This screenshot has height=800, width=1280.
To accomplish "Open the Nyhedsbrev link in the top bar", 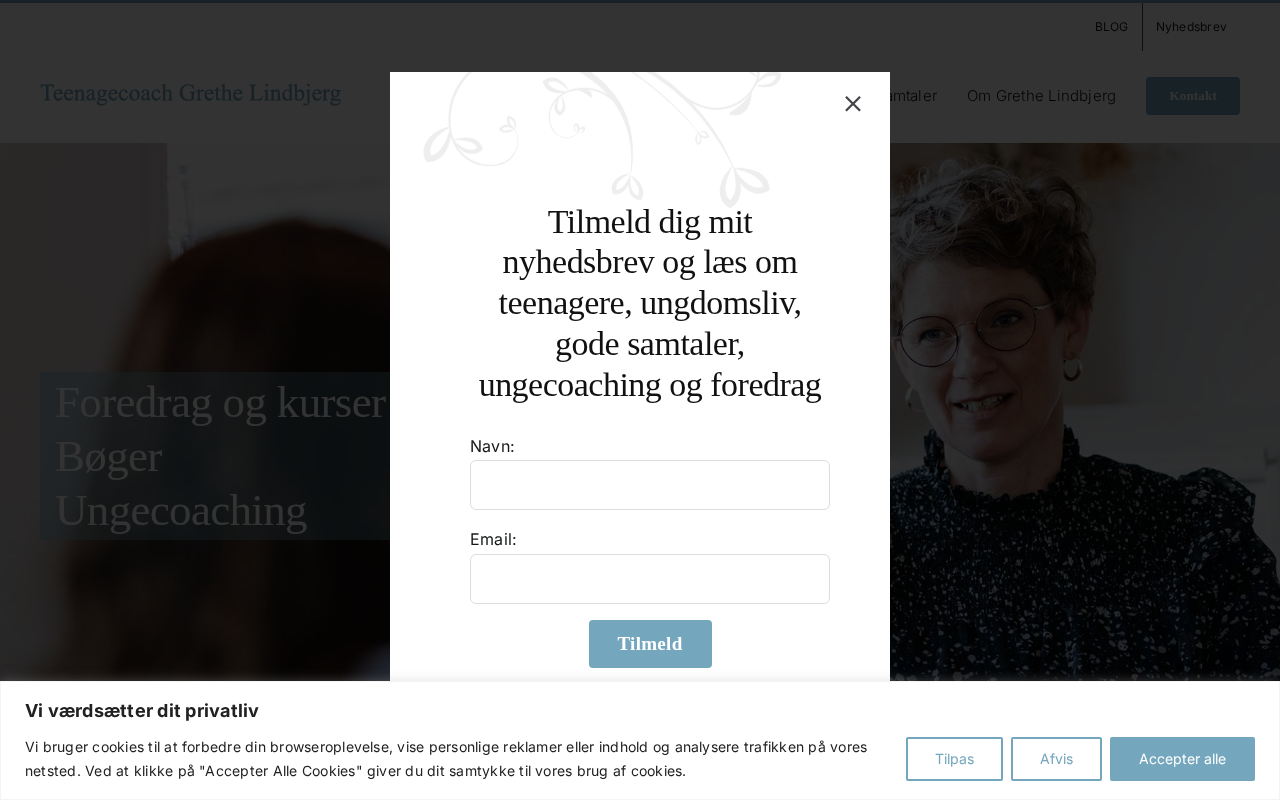I will click(1191, 27).
